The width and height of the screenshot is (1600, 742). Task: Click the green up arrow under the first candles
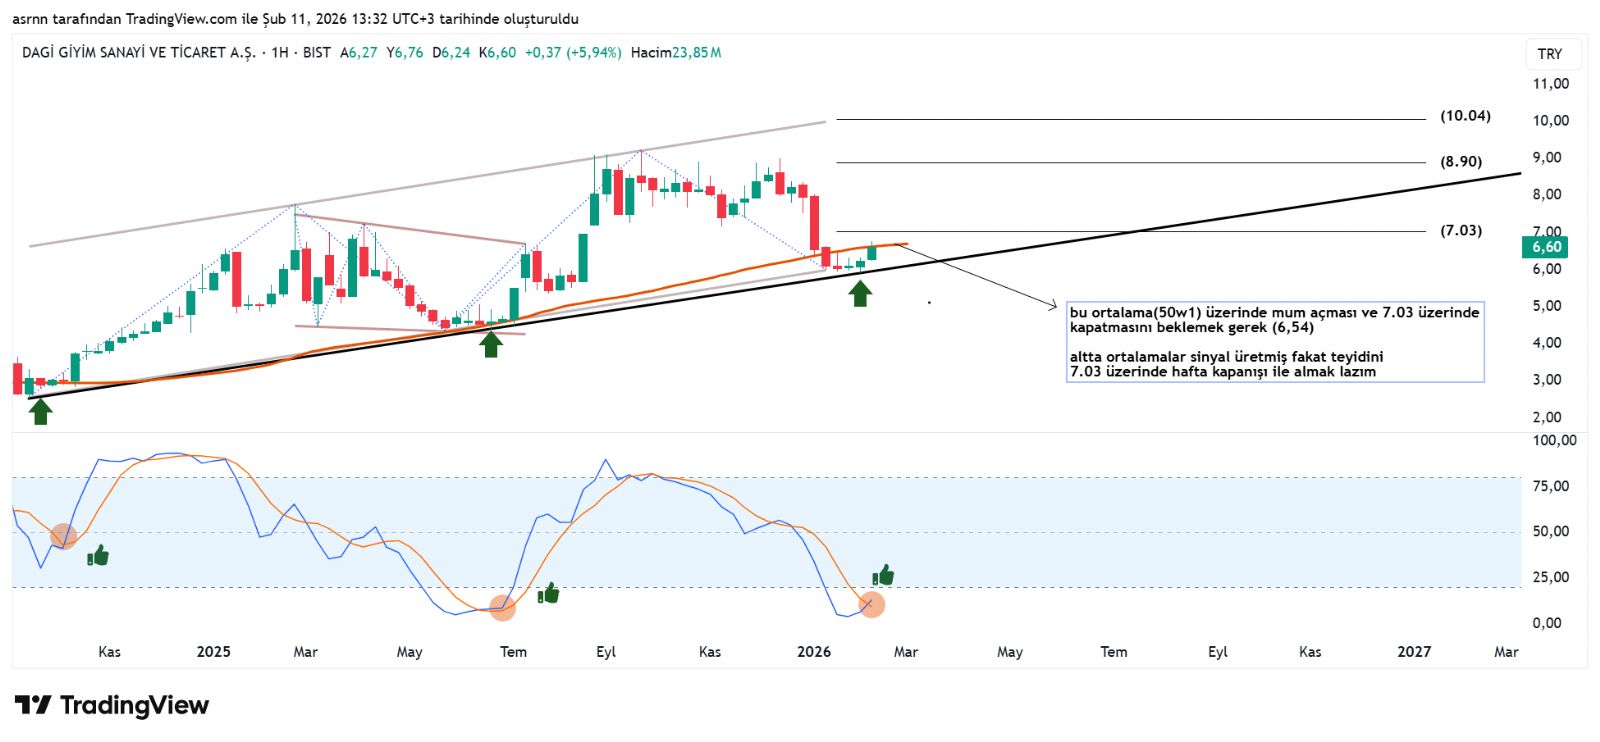click(40, 411)
